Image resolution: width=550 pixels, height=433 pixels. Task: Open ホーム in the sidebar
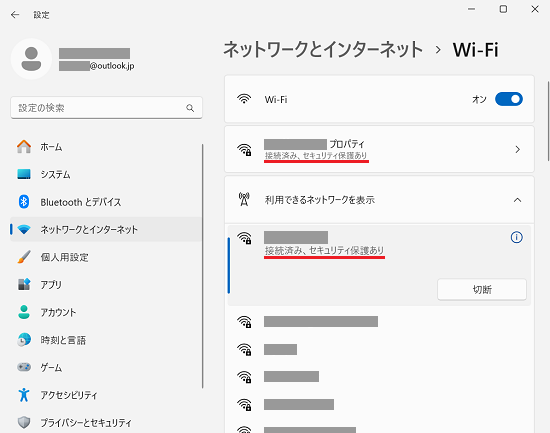(106, 147)
